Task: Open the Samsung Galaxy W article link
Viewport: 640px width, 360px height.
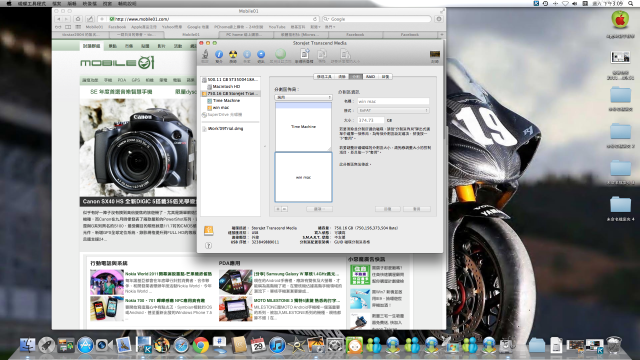Action: coord(296,274)
